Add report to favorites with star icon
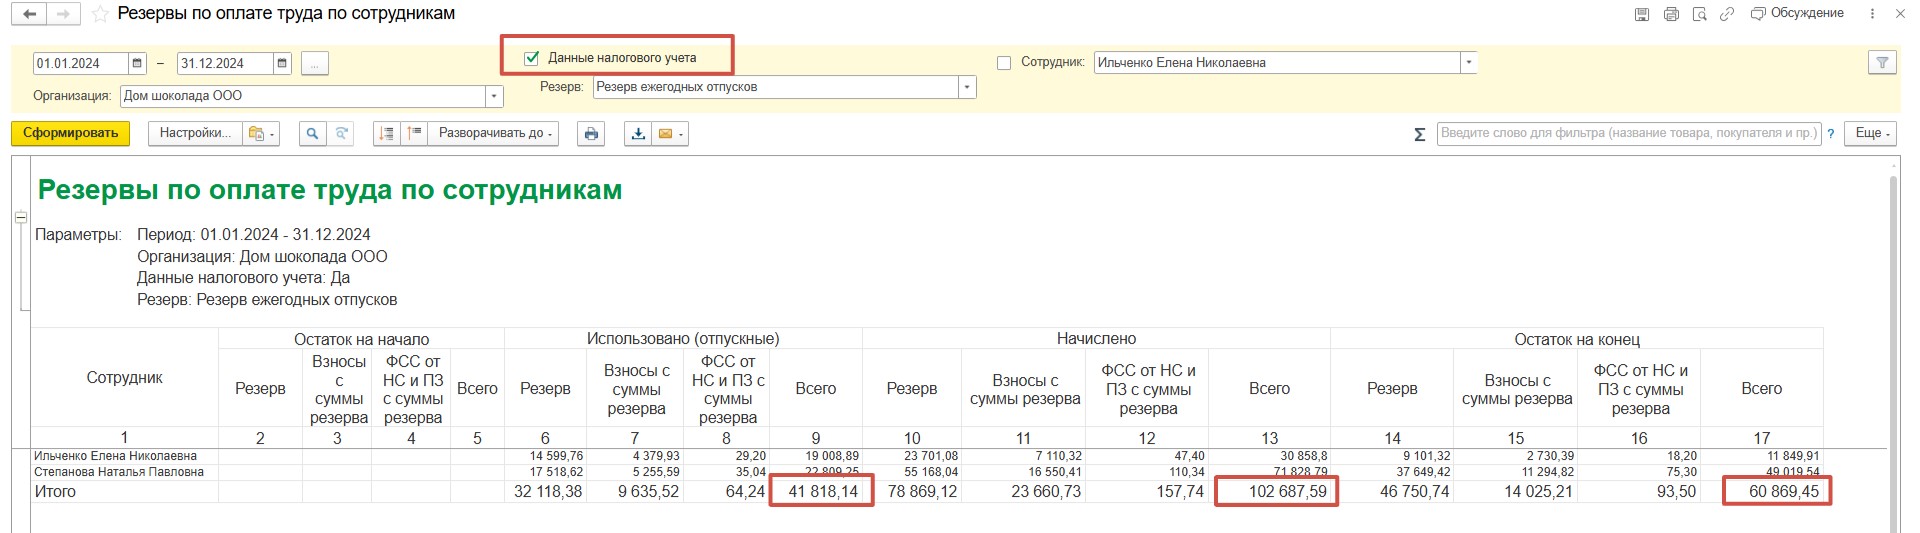 (99, 15)
